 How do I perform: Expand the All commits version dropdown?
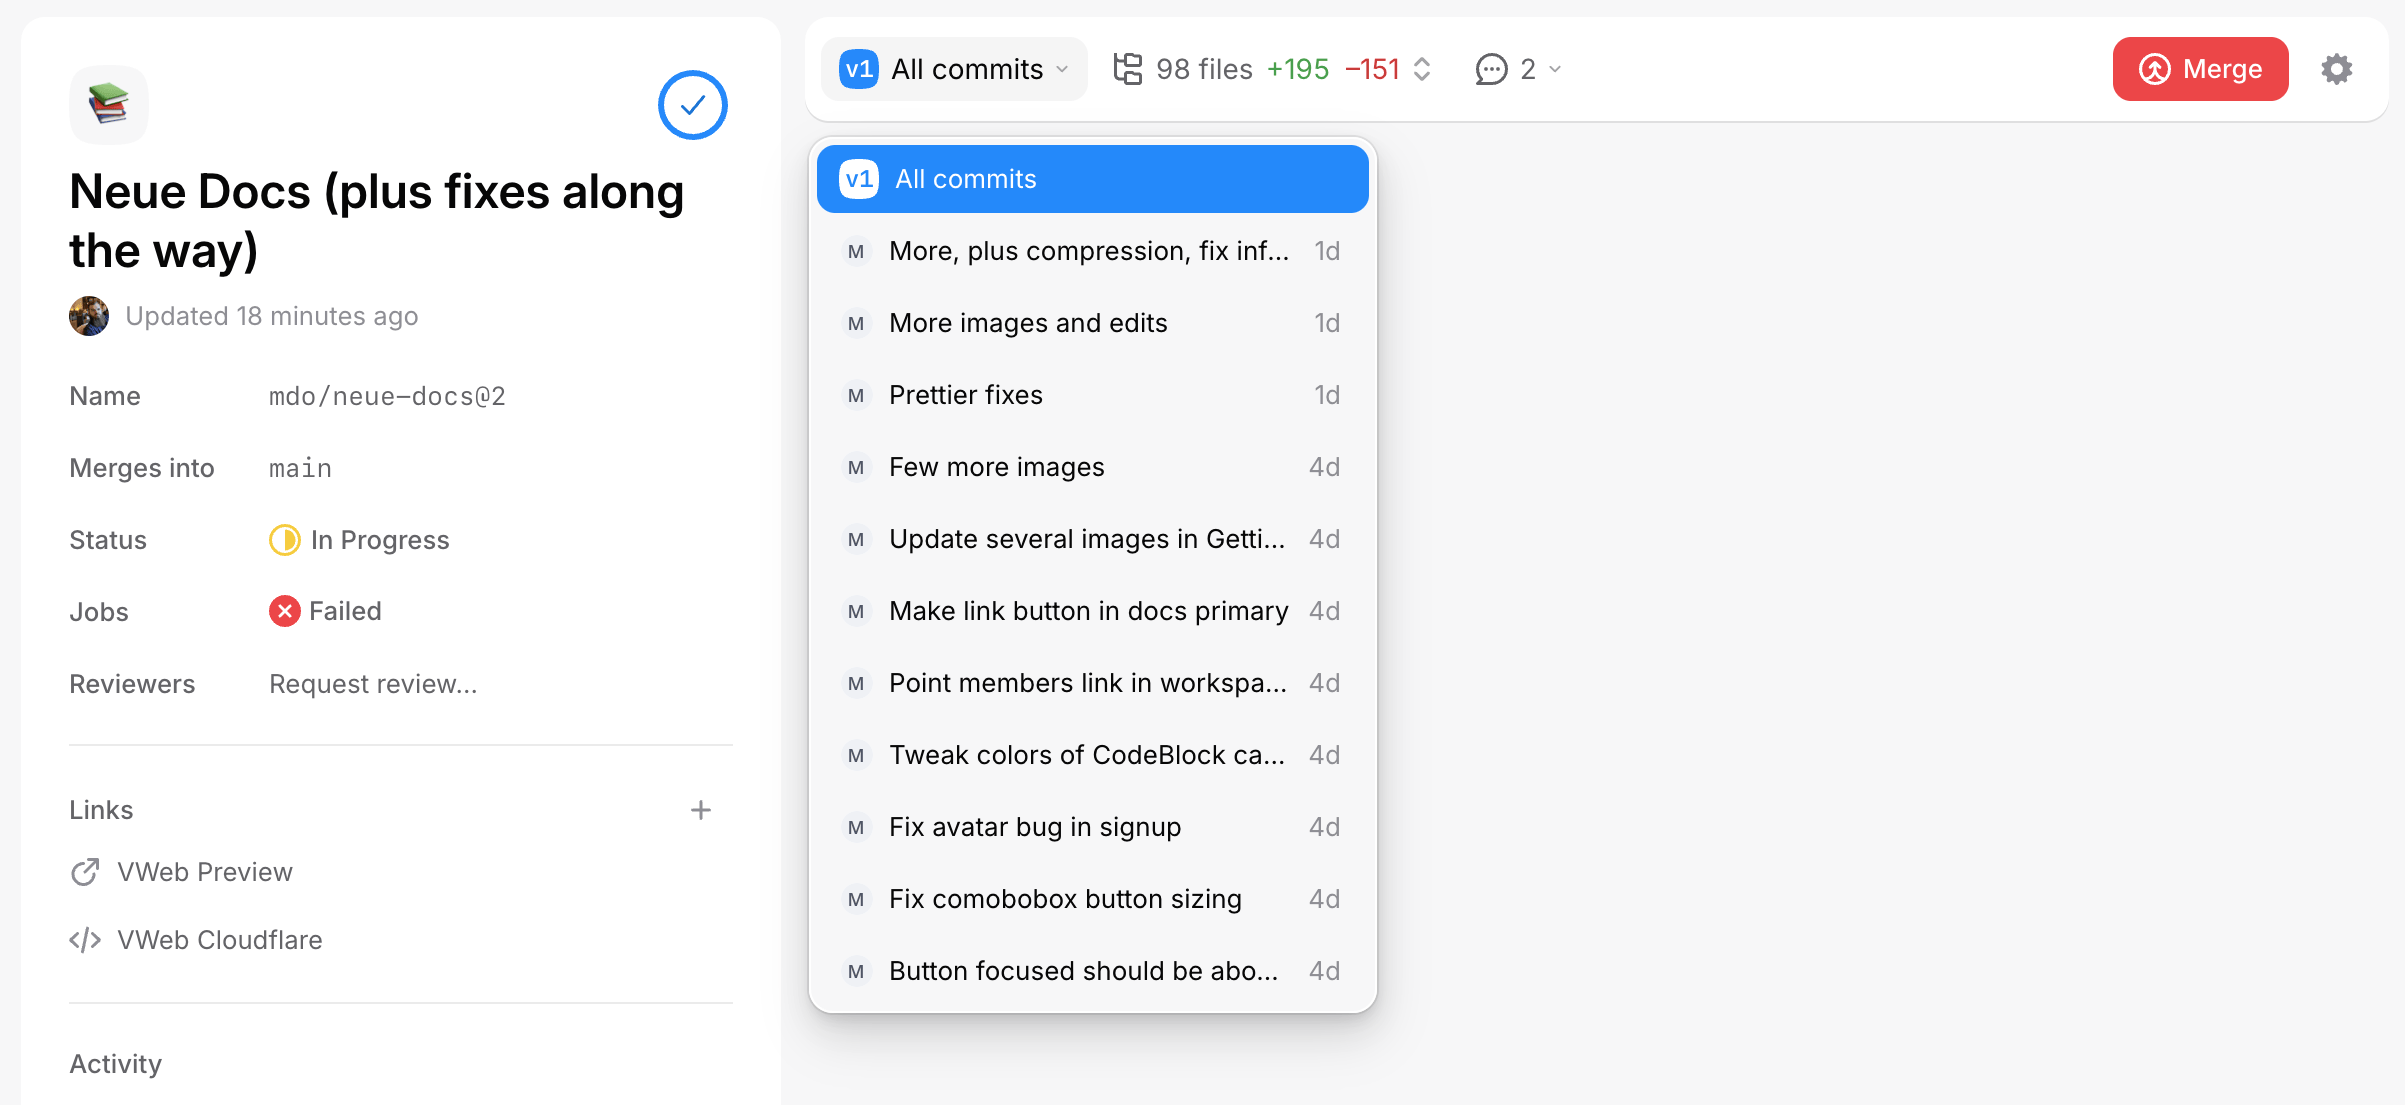coord(954,69)
